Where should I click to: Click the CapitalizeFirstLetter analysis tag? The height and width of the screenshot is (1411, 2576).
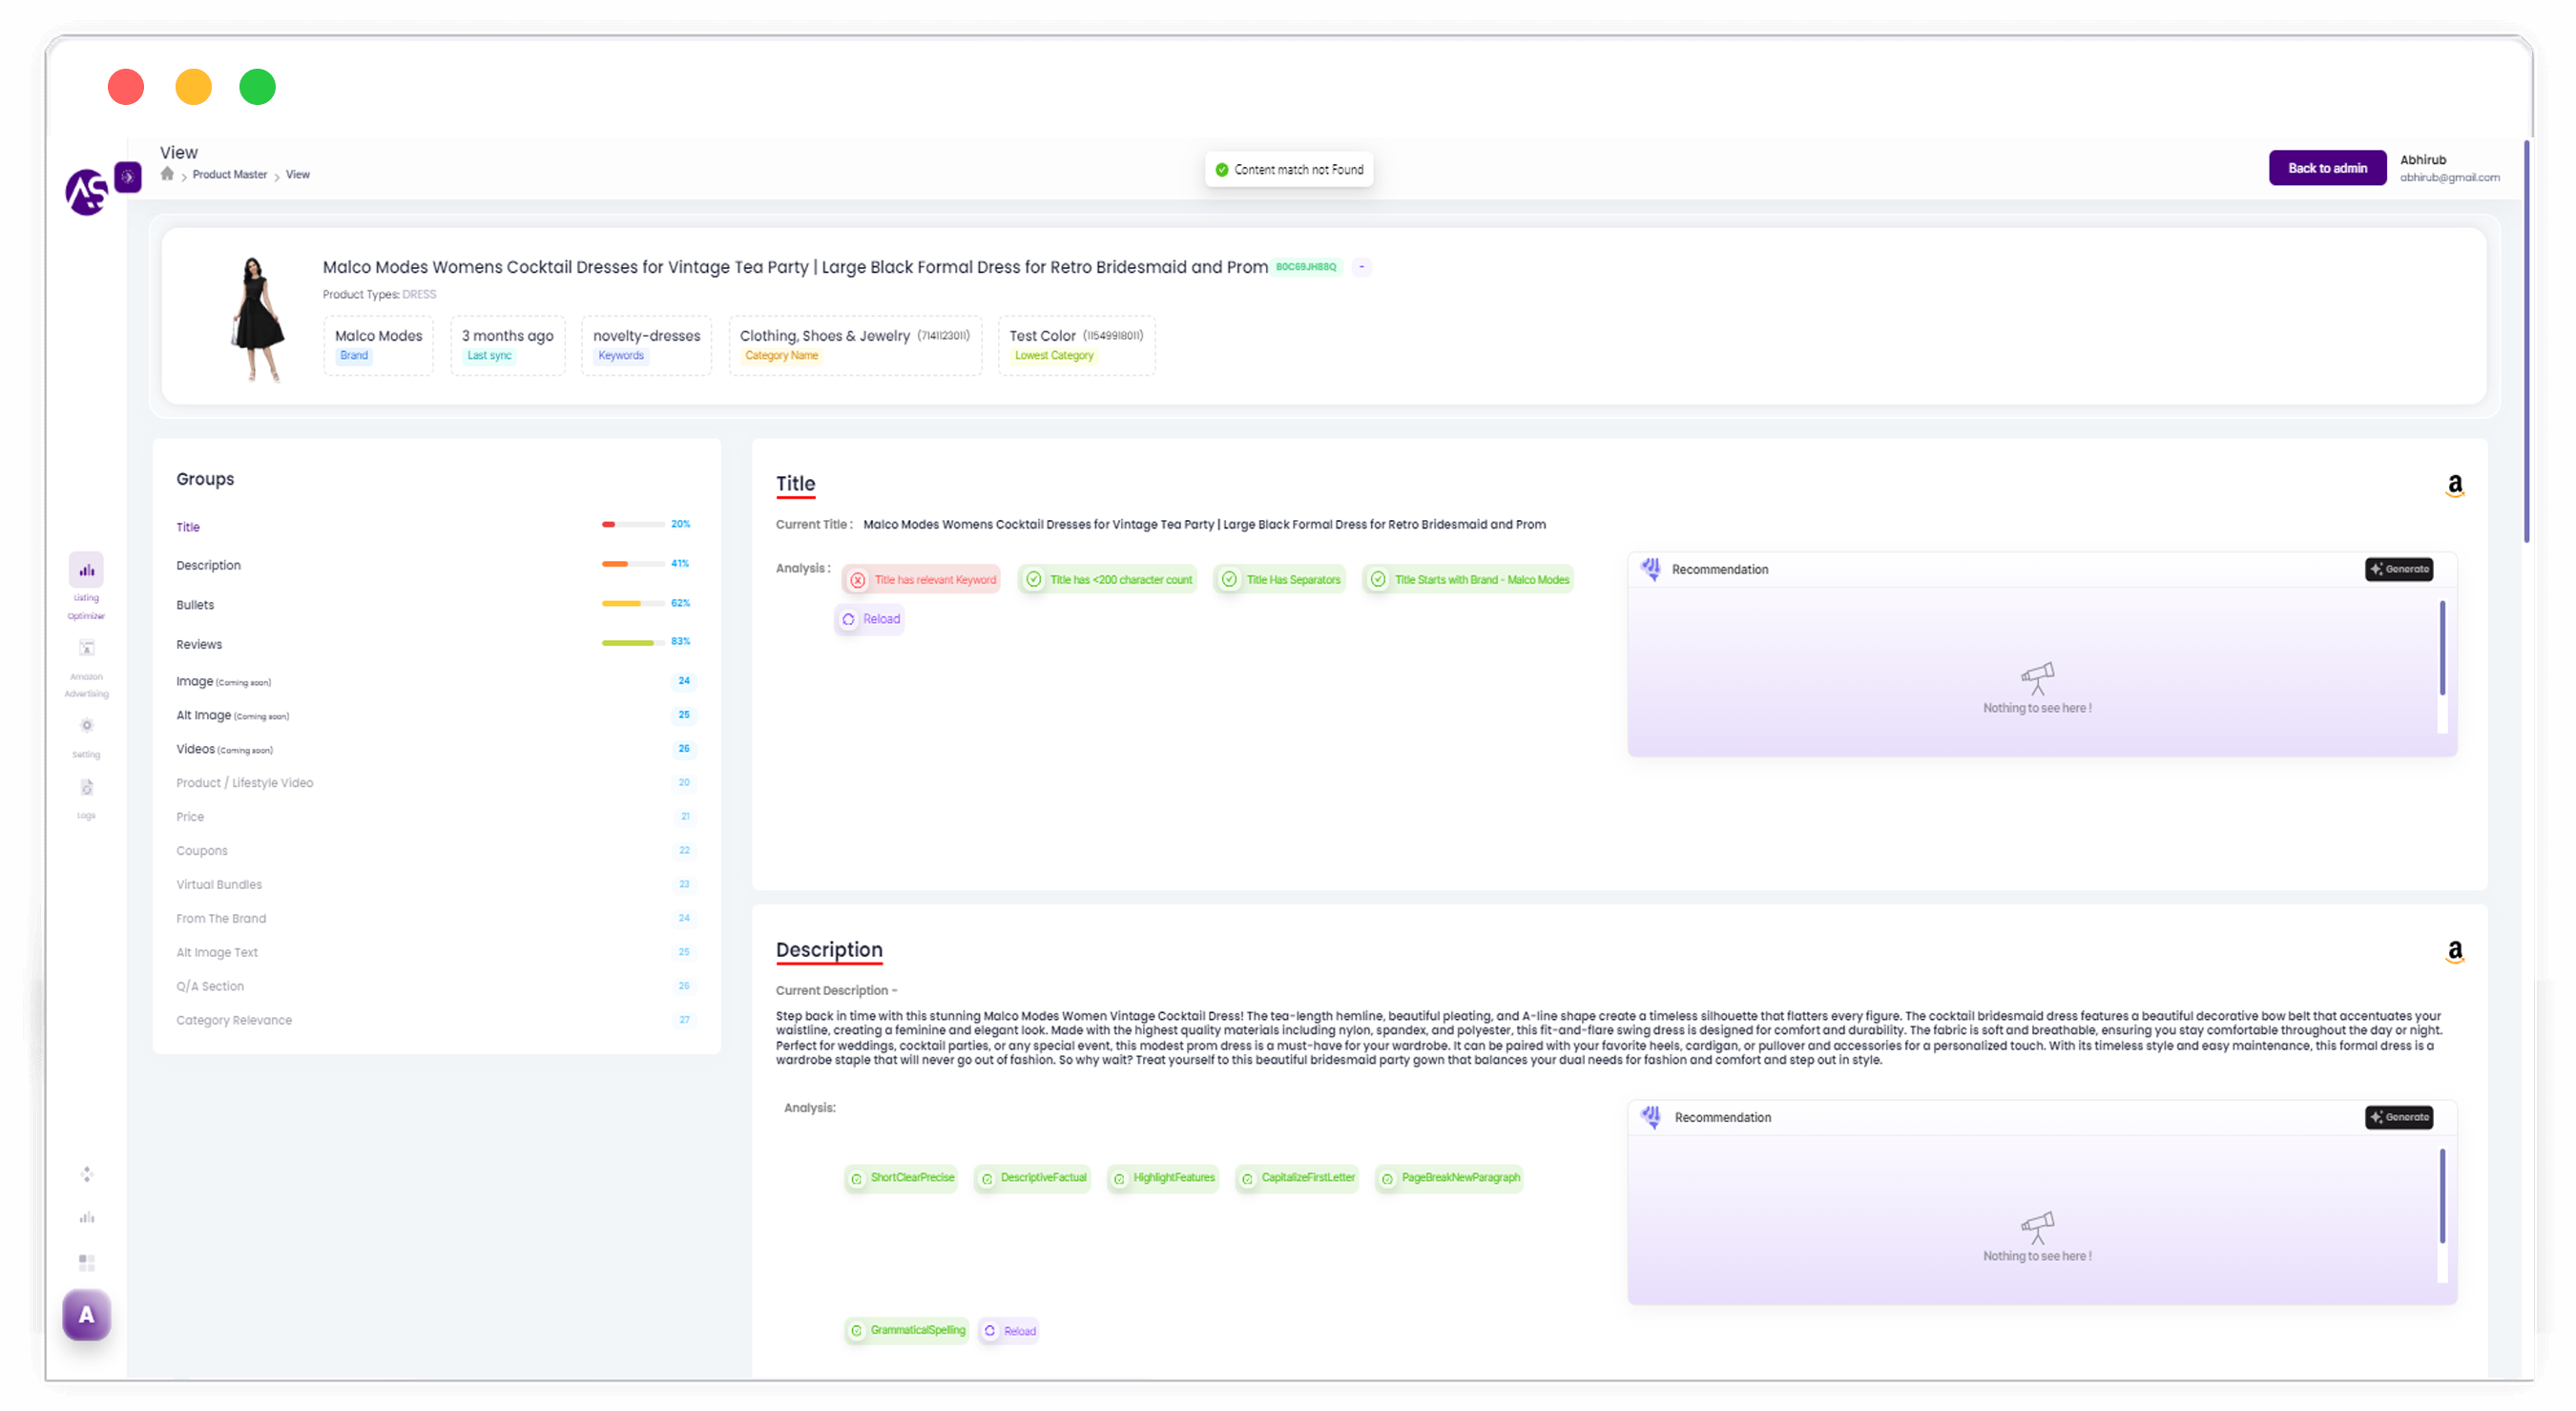[x=1297, y=1178]
